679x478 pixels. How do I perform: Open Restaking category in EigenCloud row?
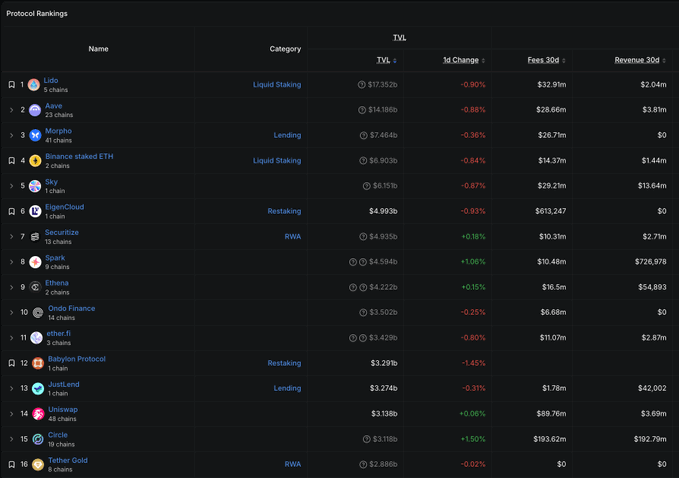284,211
